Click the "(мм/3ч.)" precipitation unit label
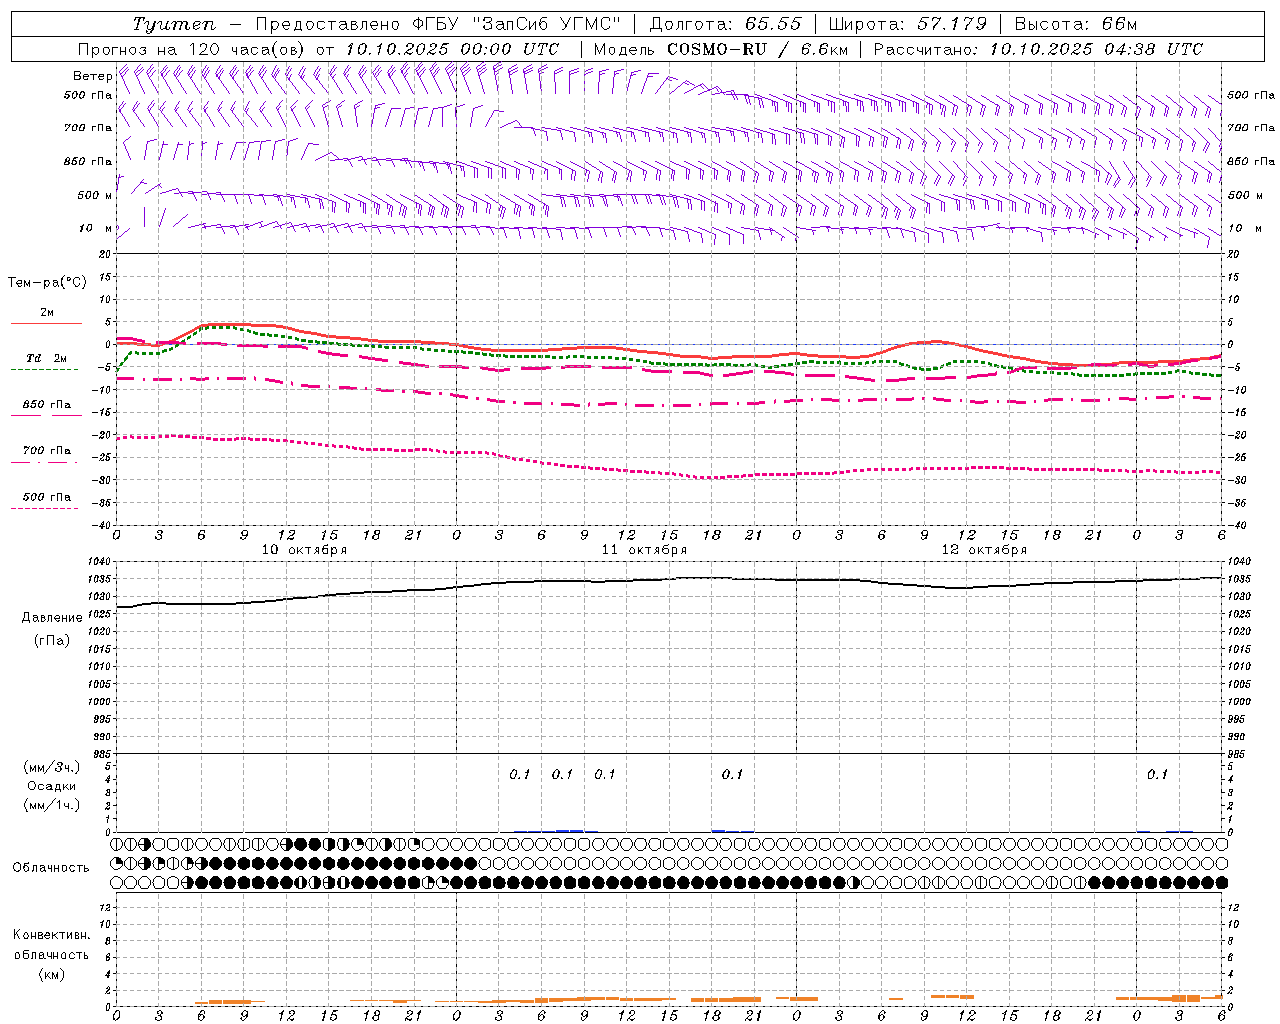 pyautogui.click(x=52, y=767)
